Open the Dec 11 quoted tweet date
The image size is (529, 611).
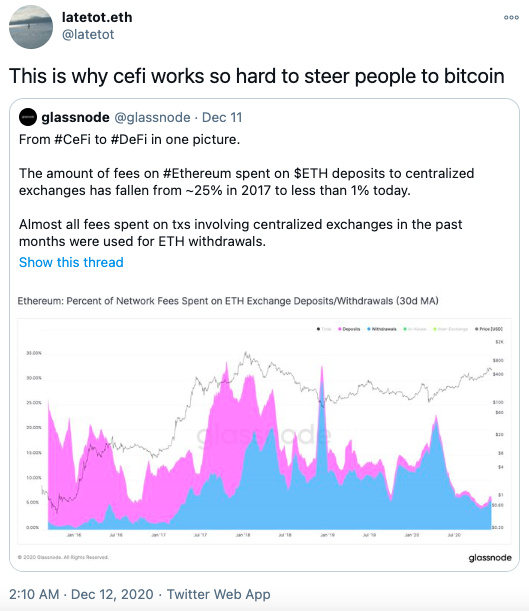[x=222, y=117]
